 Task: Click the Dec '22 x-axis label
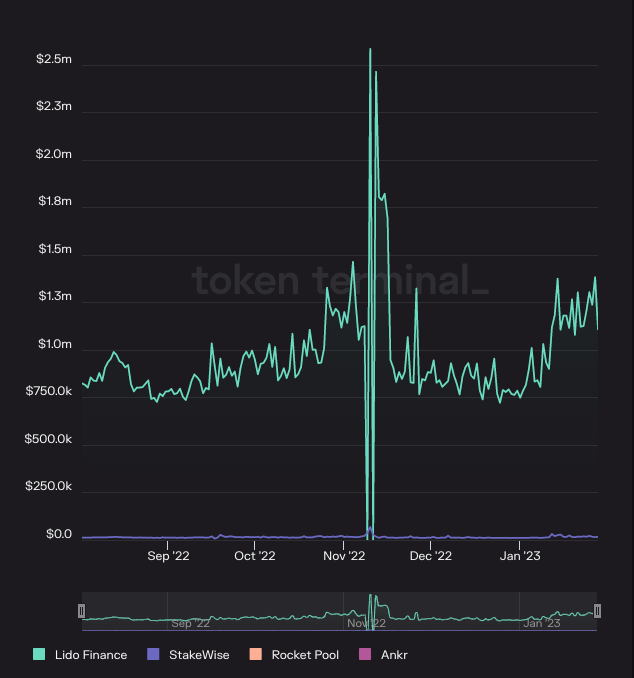click(430, 556)
